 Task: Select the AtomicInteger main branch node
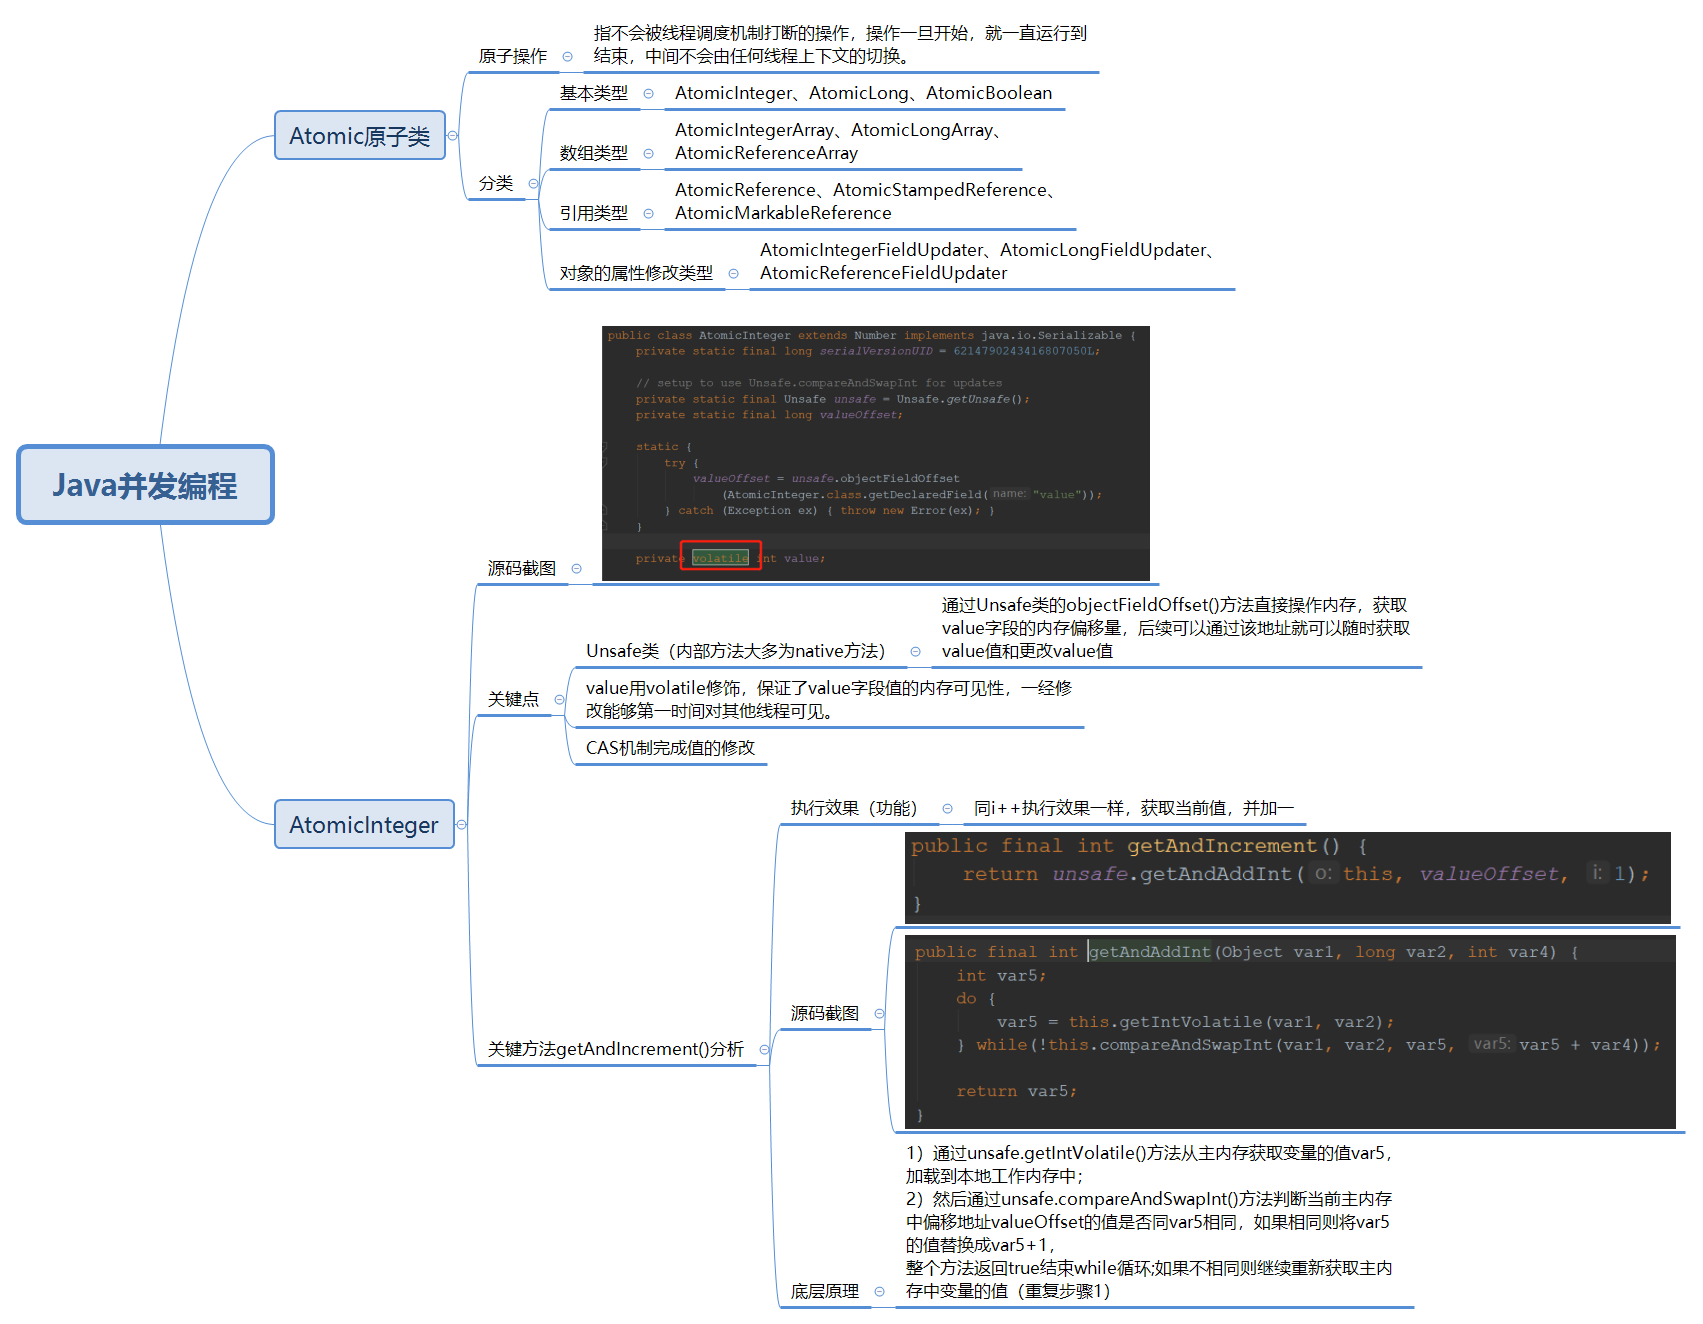tap(364, 825)
